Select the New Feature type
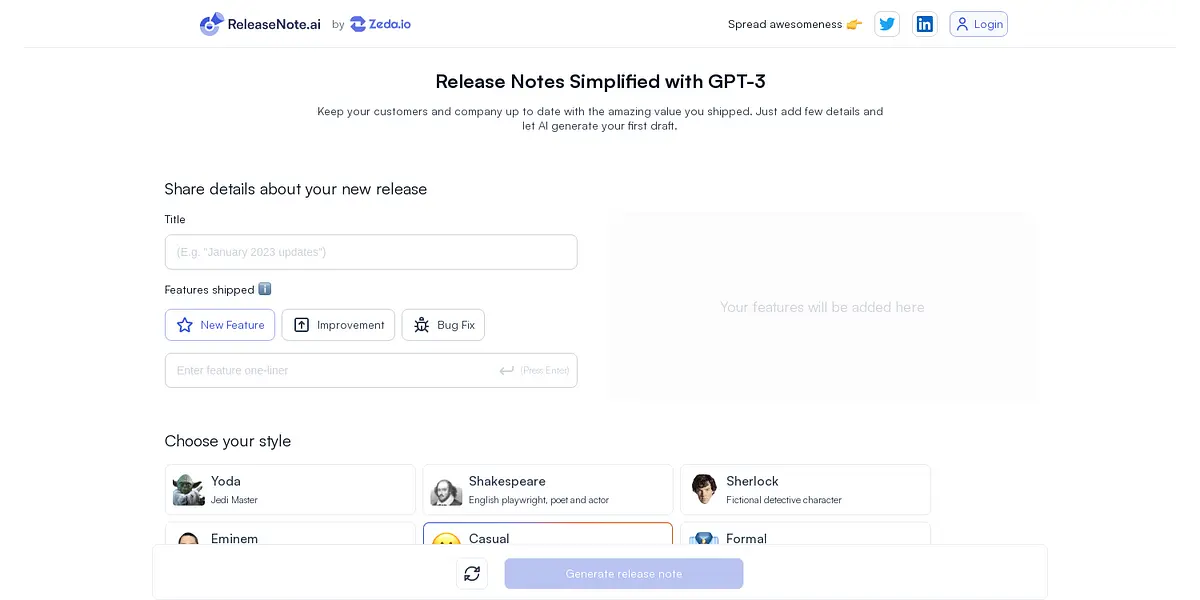The height and width of the screenshot is (600, 1200). (x=220, y=325)
